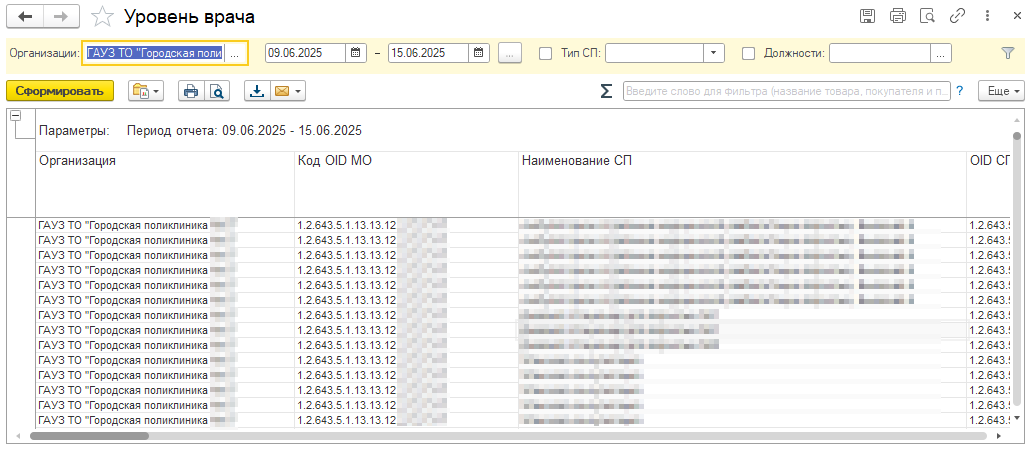This screenshot has width=1034, height=451.
Task: Expand the send by email dropdown
Action: click(x=287, y=91)
